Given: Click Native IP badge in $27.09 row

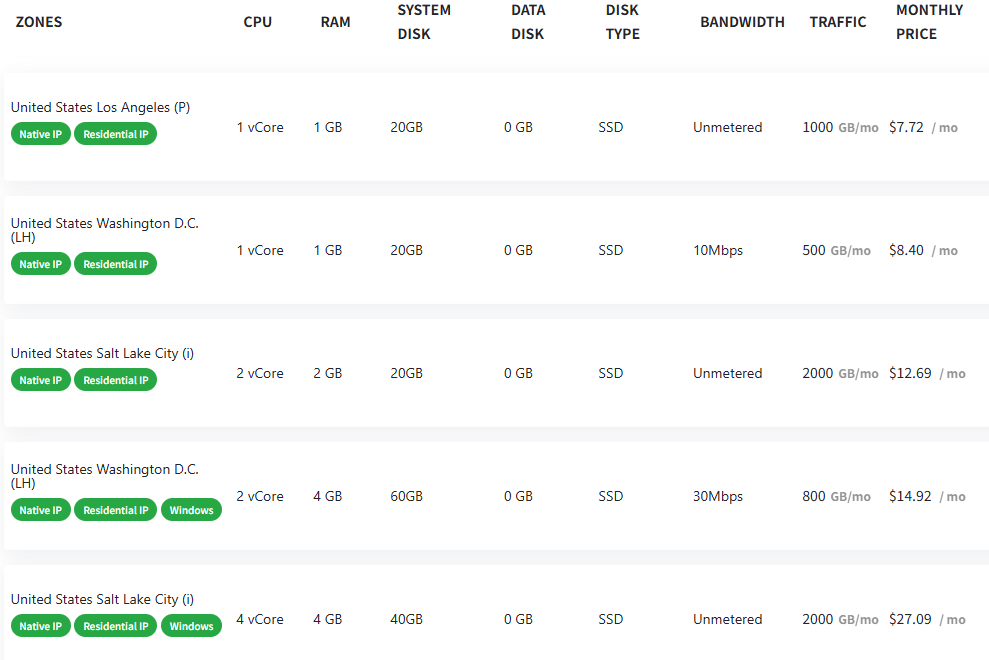Looking at the screenshot, I should tap(40, 626).
